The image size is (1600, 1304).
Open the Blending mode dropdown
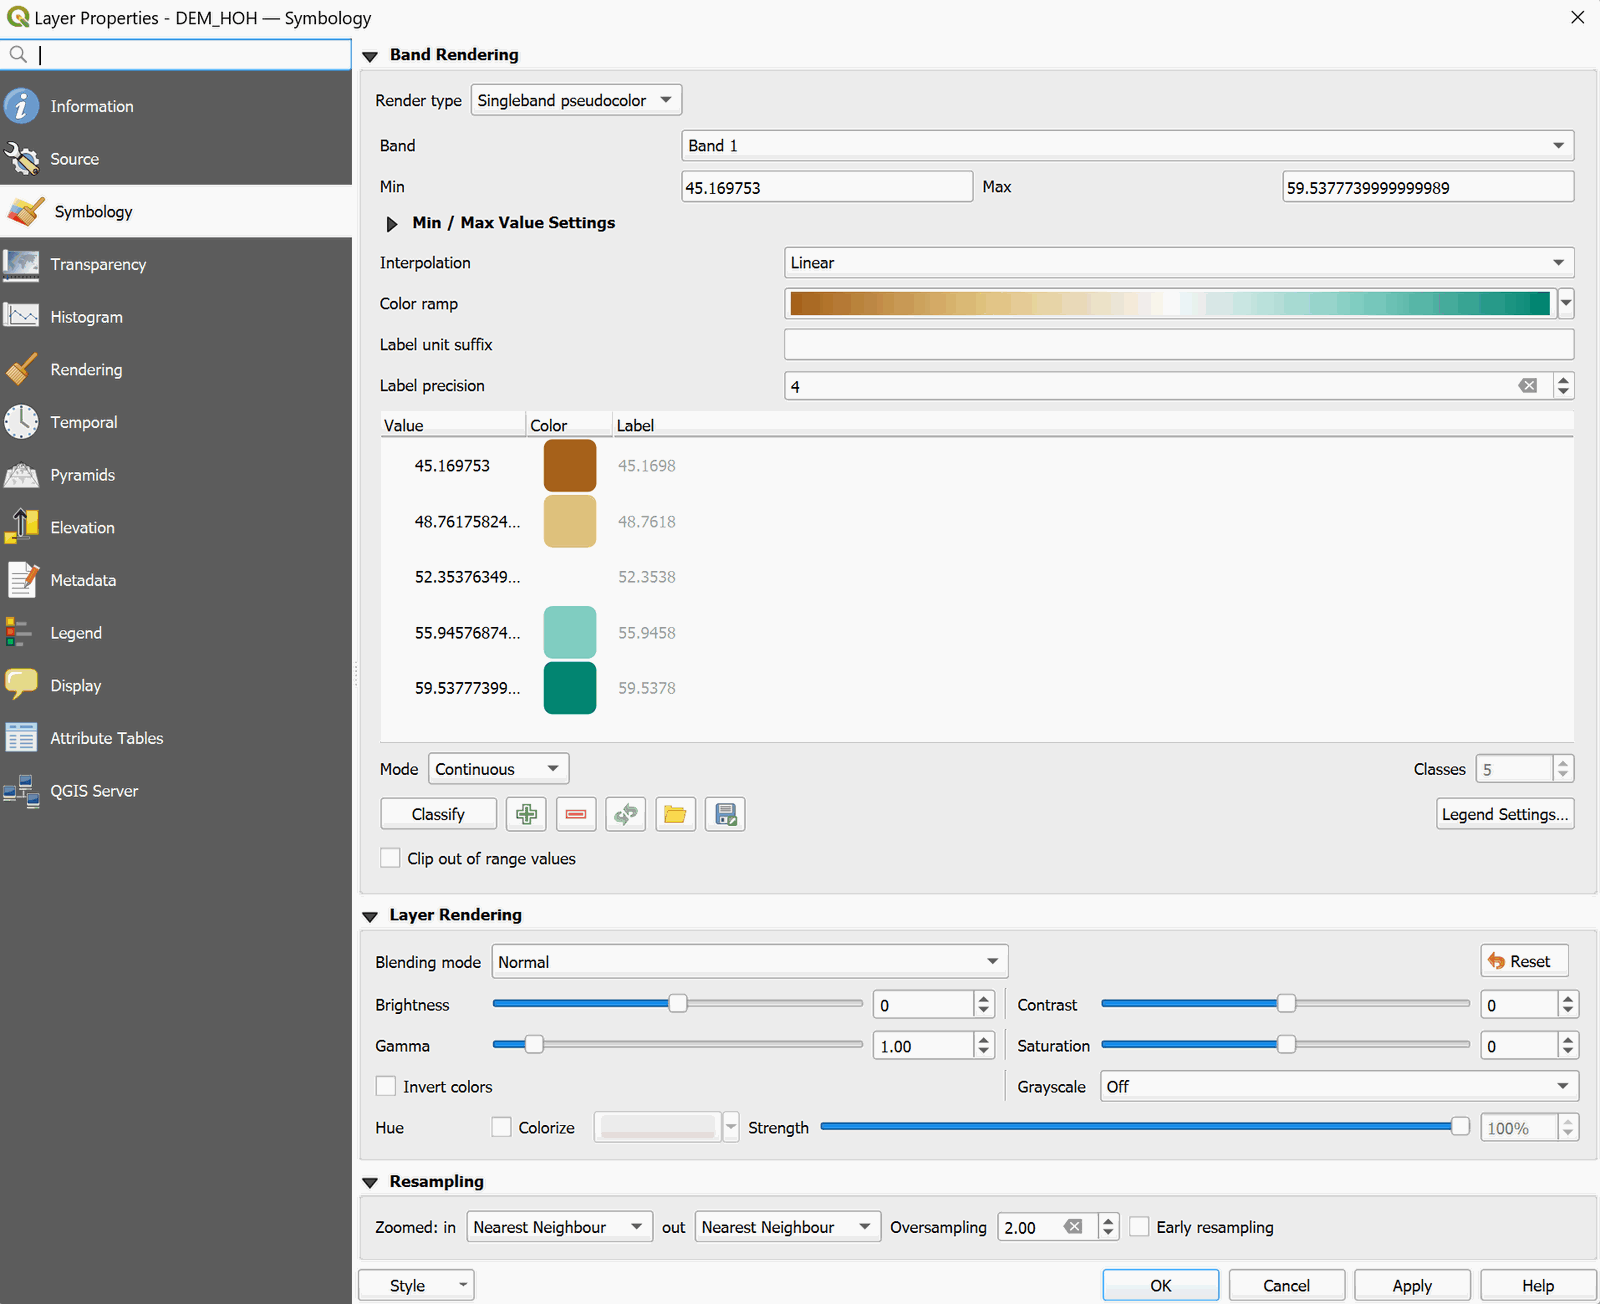click(749, 962)
